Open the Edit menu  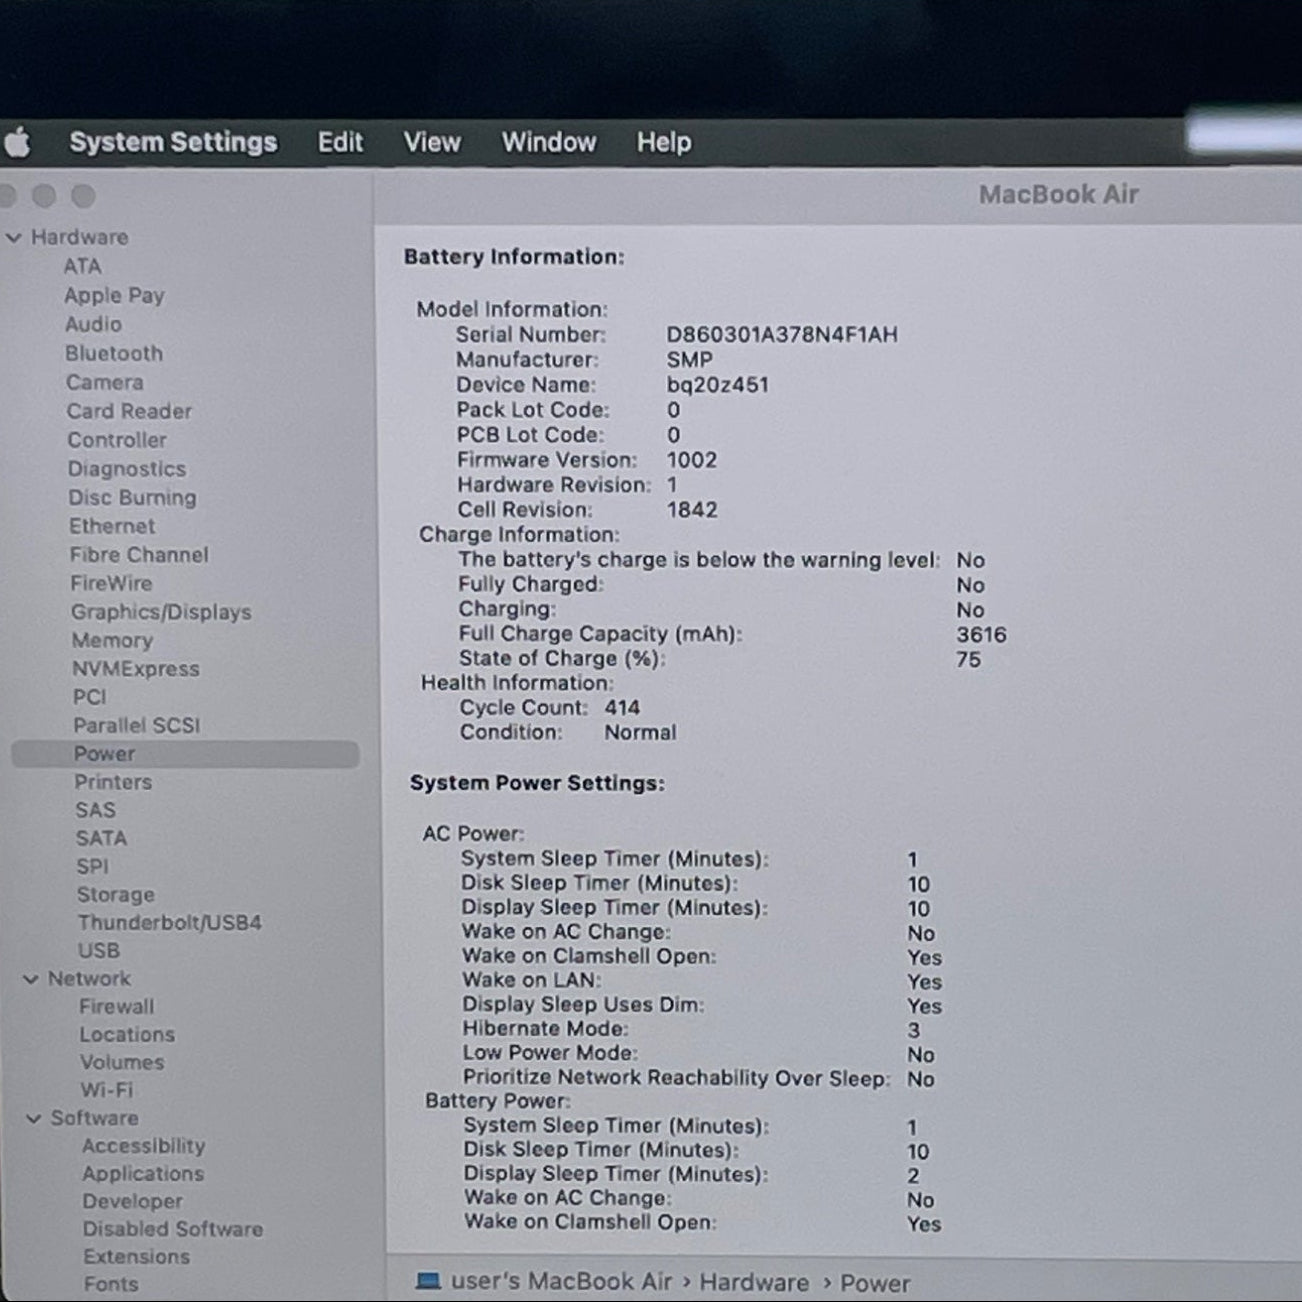pyautogui.click(x=340, y=142)
